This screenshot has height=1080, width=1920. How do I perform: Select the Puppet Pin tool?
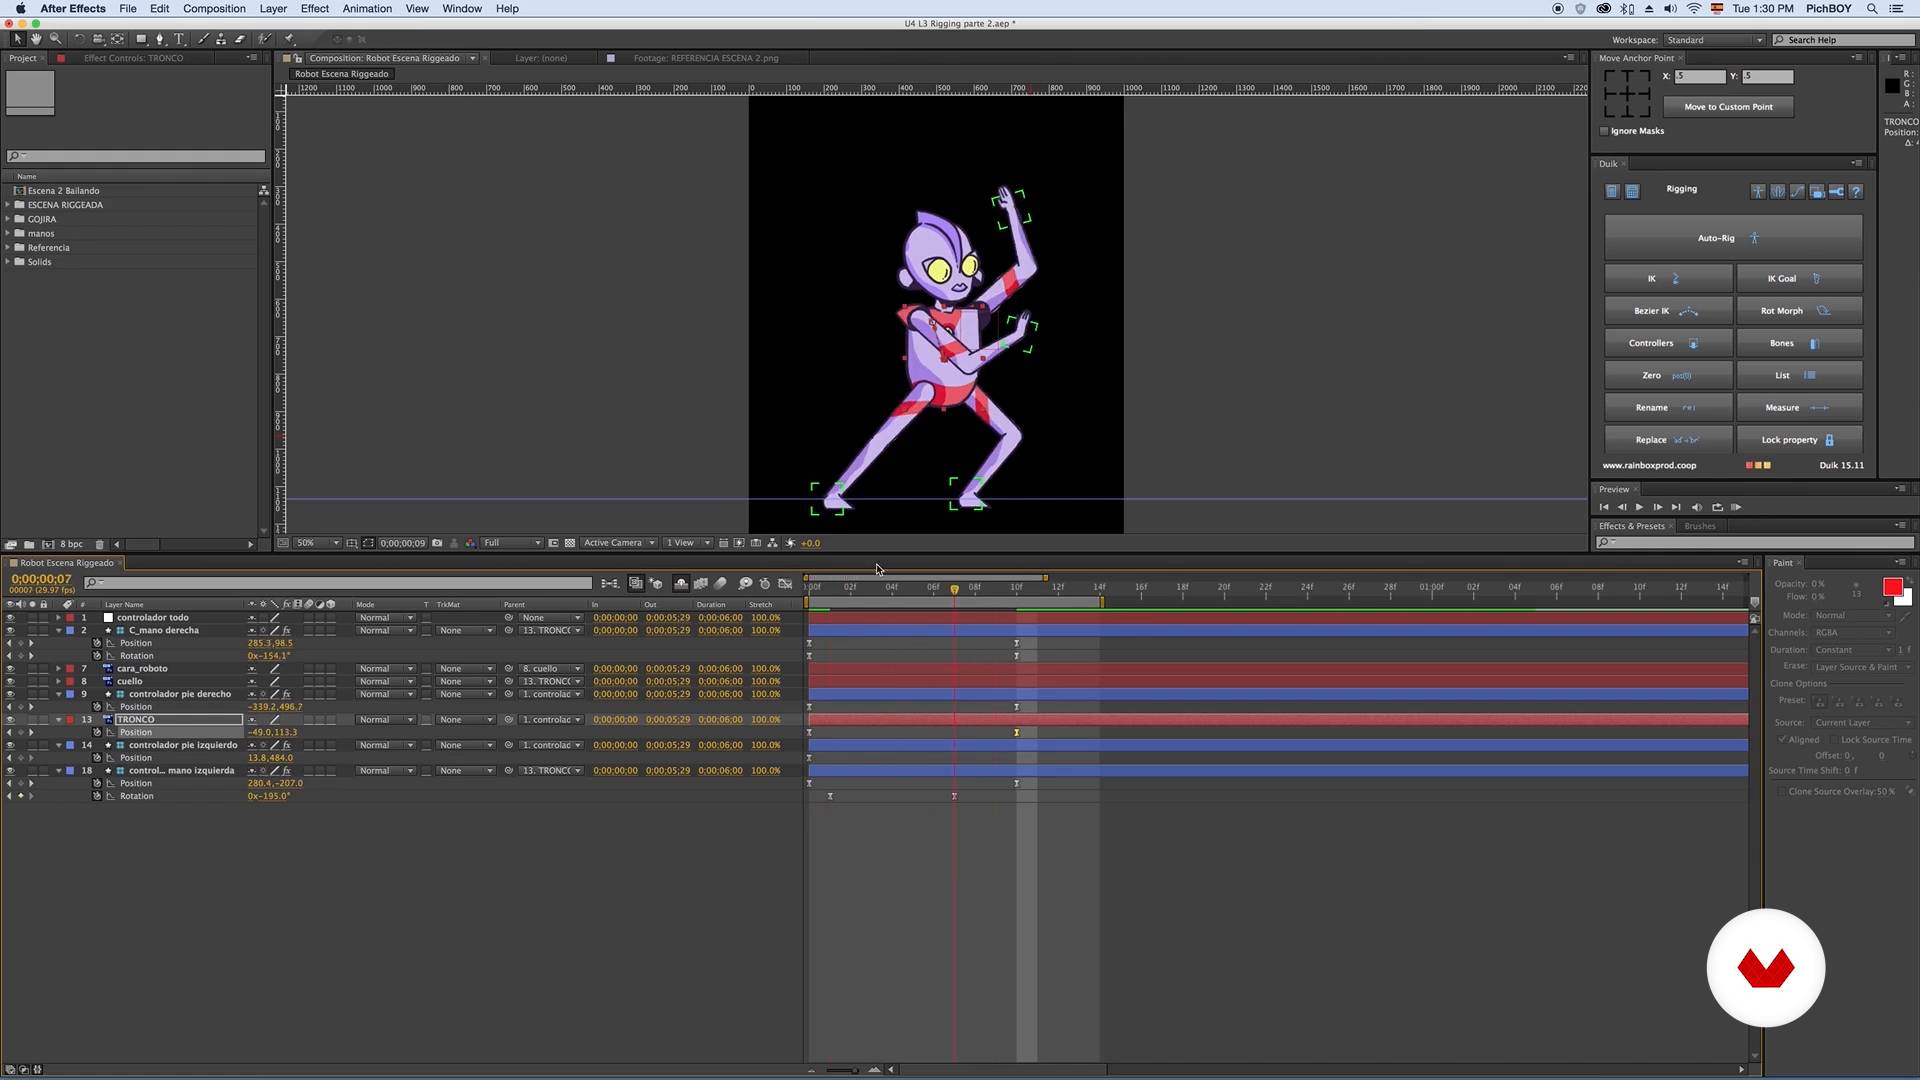click(x=289, y=39)
